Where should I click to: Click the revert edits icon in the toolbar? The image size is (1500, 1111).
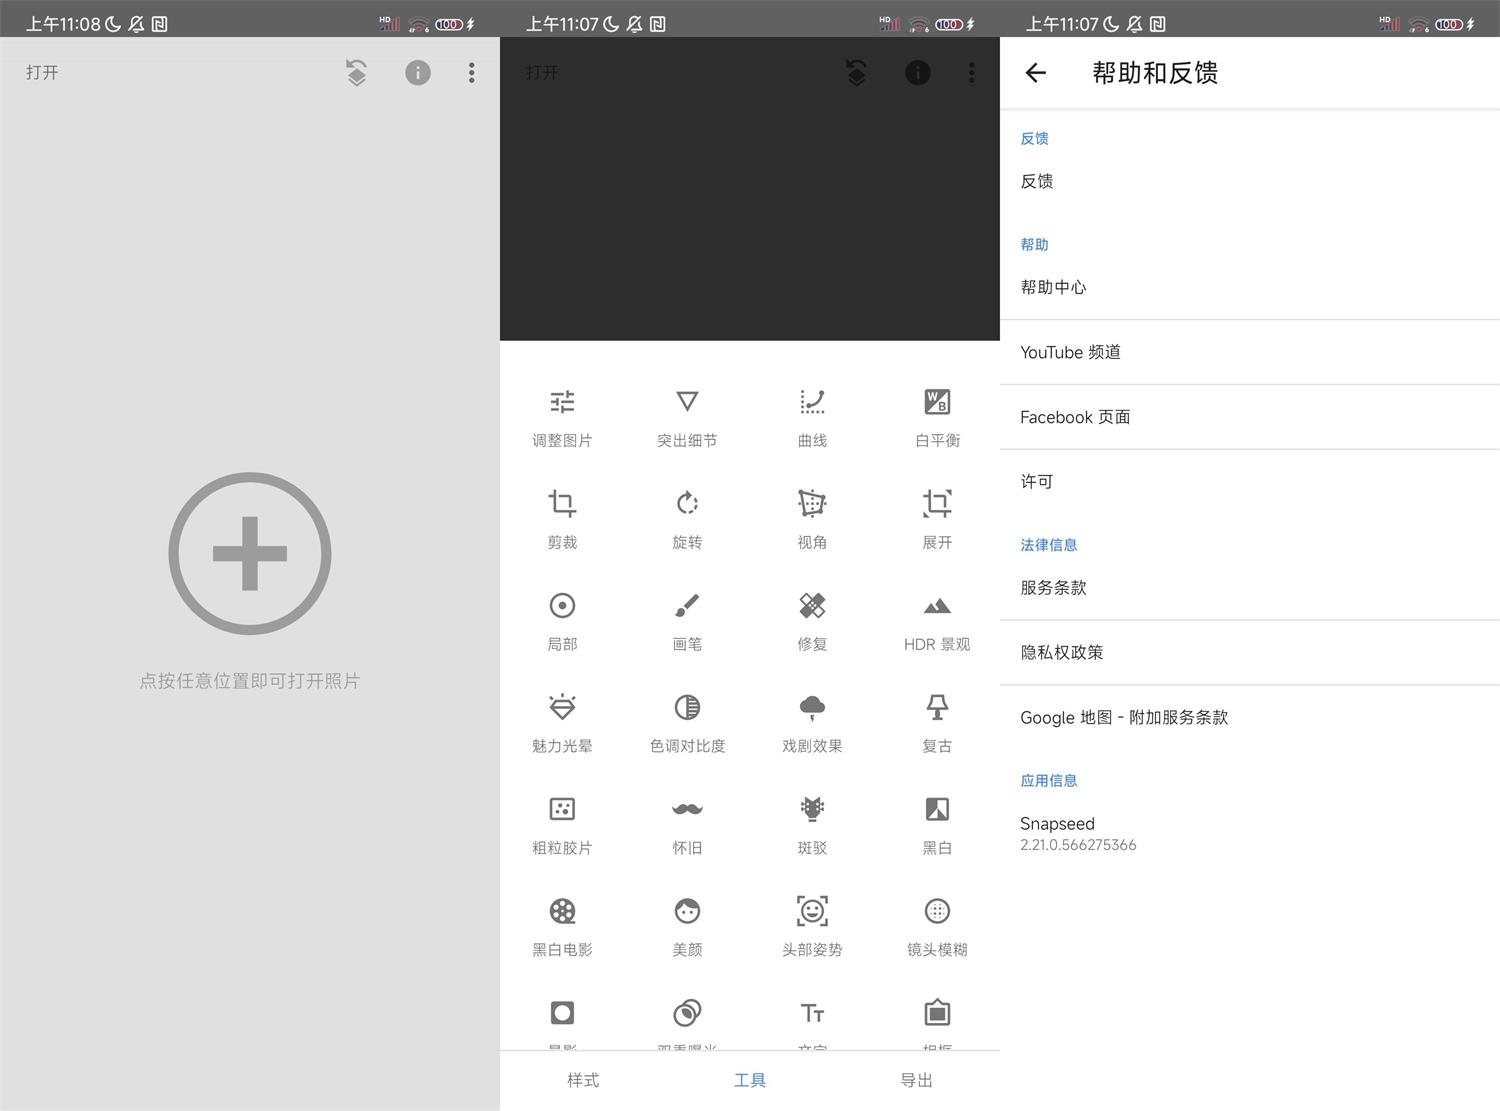(x=856, y=72)
